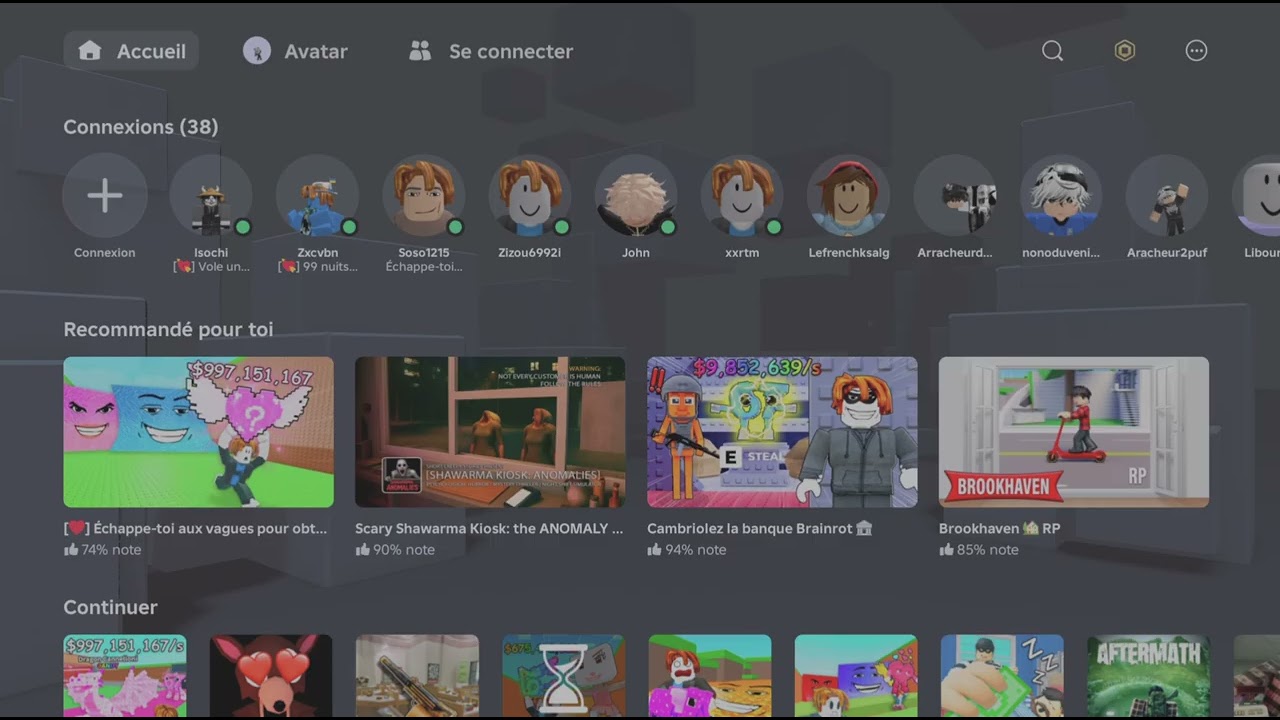Image resolution: width=1280 pixels, height=720 pixels.
Task: Continue the $997,151,167/s game tile
Action: (x=125, y=676)
